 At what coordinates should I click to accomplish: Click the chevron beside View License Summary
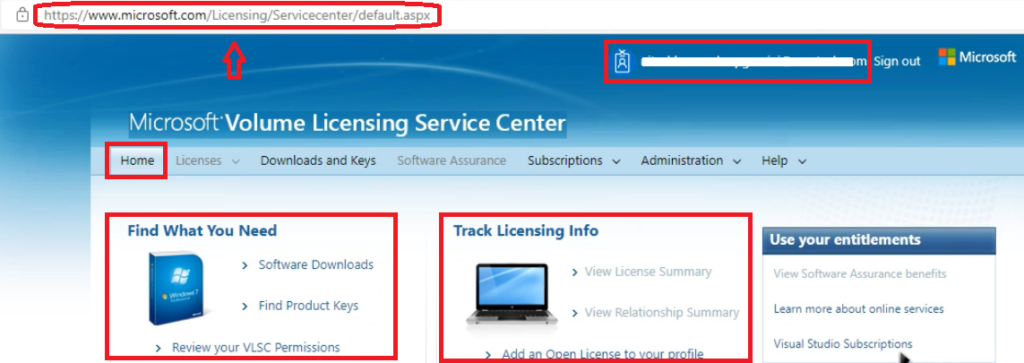[574, 272]
